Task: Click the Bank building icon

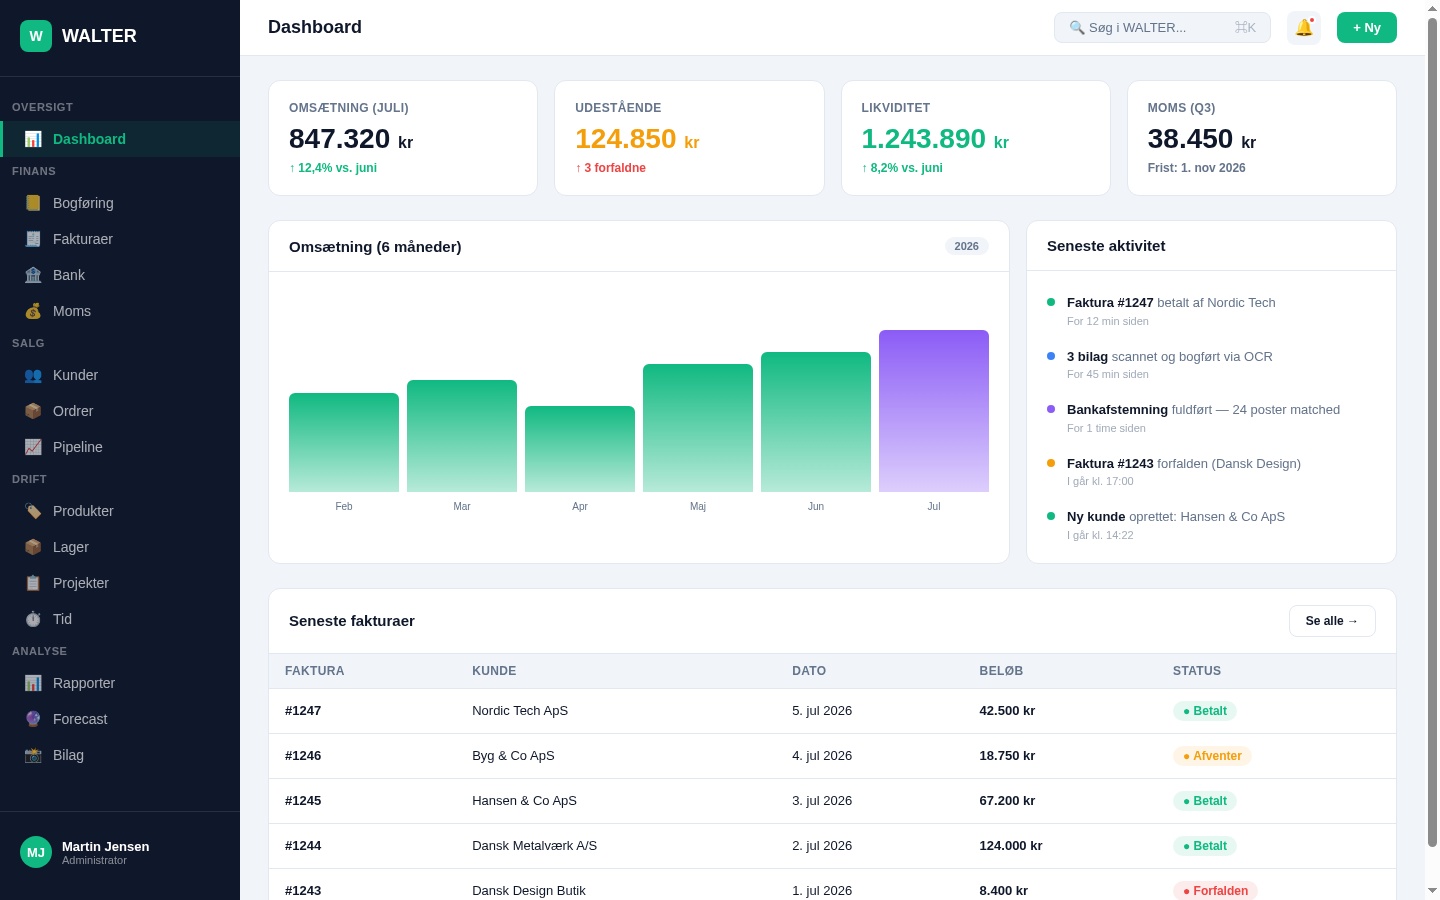Action: click(x=33, y=275)
